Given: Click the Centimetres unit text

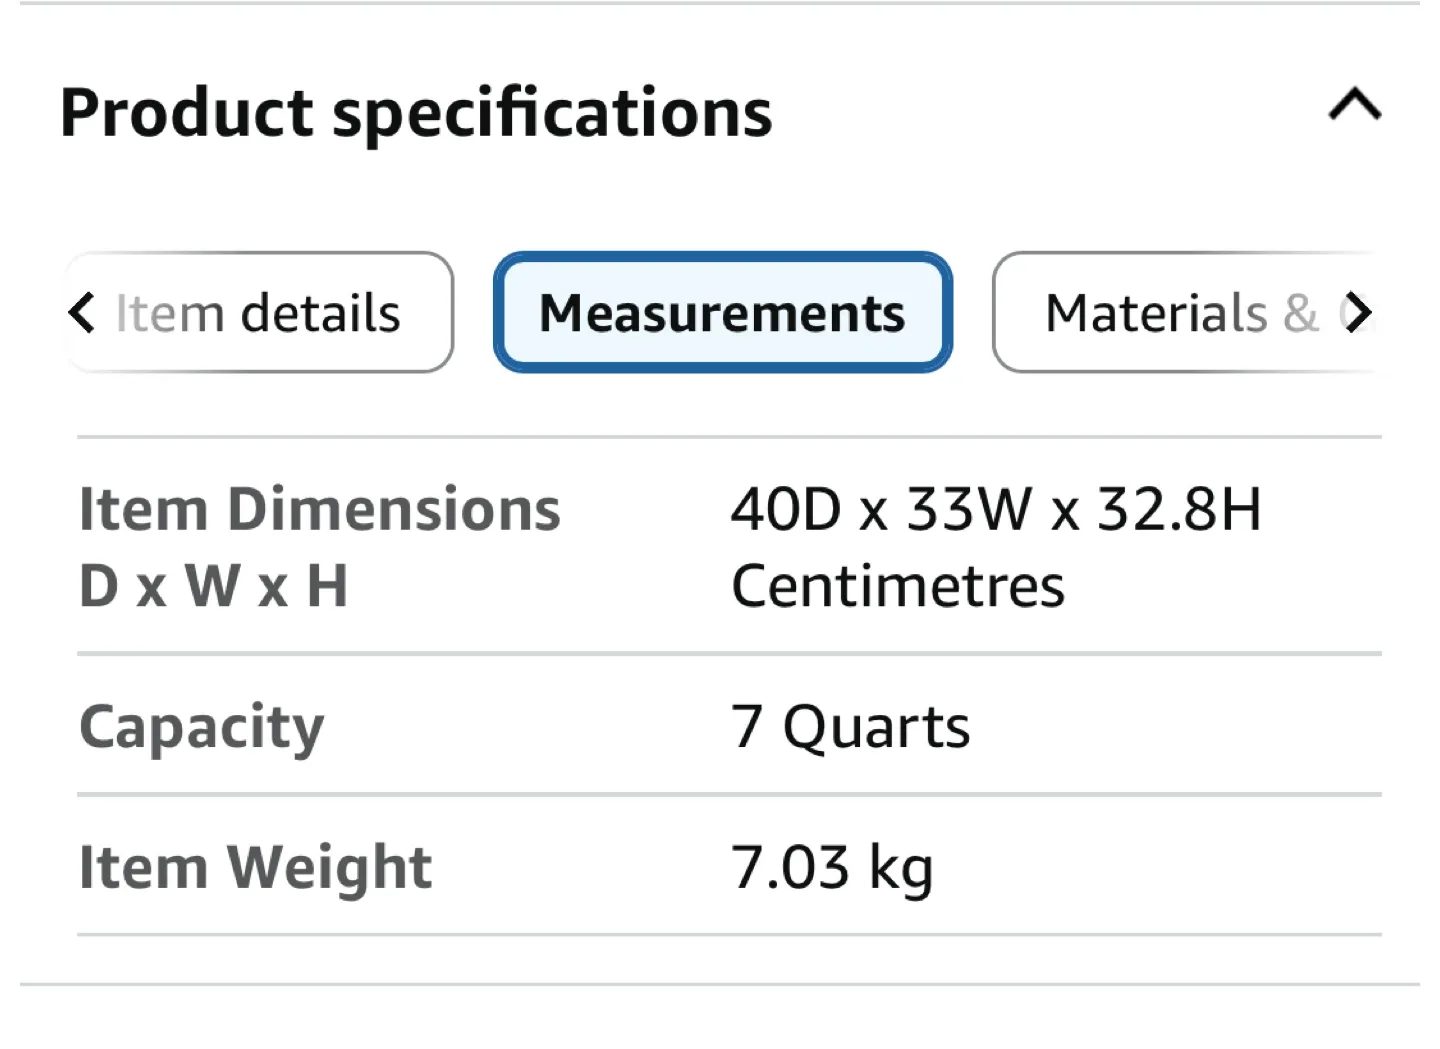Looking at the screenshot, I should coord(898,586).
